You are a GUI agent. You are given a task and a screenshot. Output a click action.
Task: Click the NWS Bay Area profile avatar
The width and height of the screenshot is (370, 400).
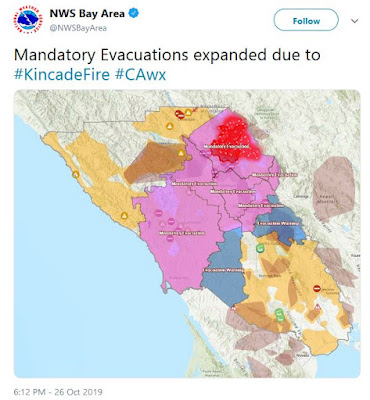click(27, 21)
